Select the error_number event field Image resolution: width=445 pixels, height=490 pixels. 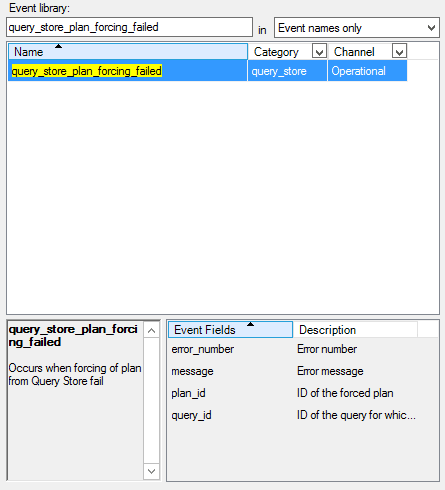pos(202,349)
